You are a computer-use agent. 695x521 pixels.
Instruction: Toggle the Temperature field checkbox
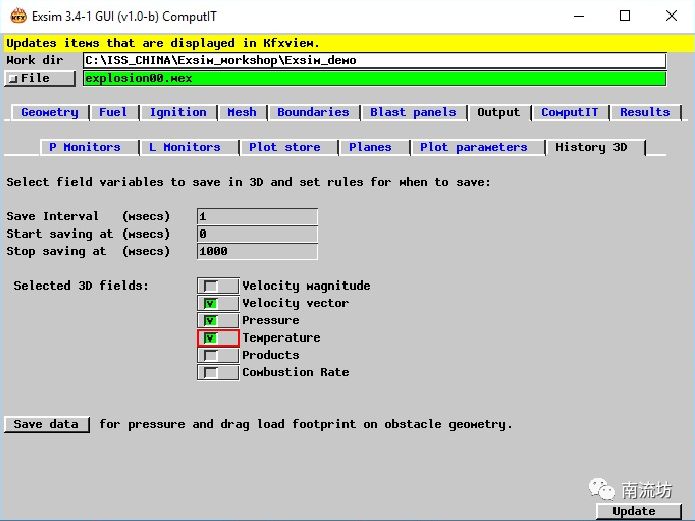(x=218, y=338)
